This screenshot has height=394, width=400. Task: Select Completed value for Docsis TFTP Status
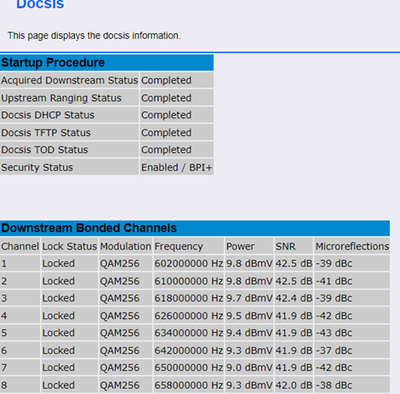(177, 133)
